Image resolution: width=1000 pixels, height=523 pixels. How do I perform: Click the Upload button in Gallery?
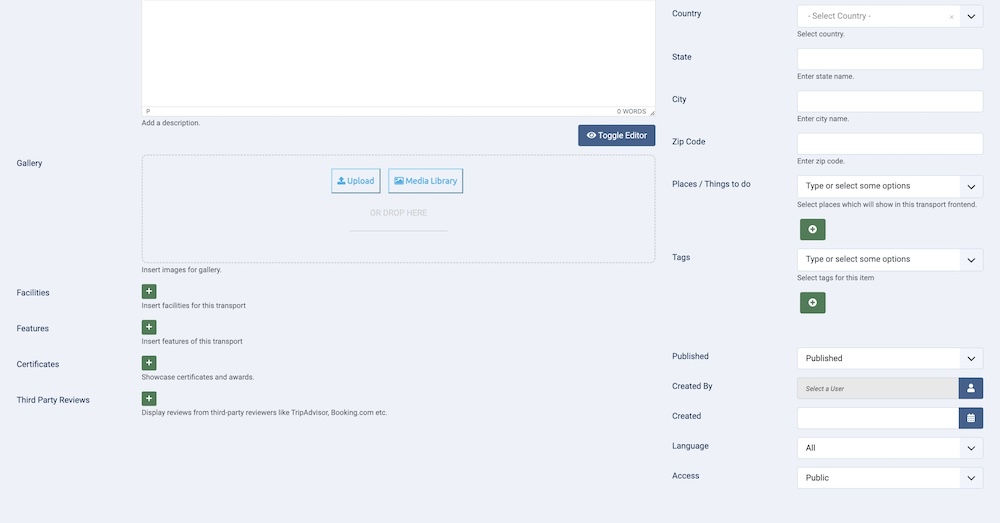tap(356, 181)
